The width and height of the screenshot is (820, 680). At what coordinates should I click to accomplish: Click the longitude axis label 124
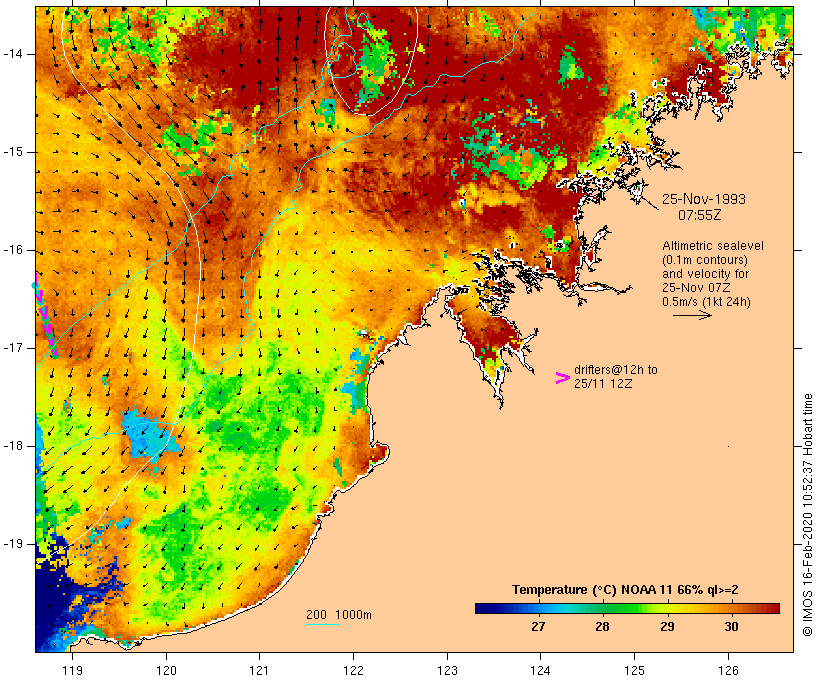click(x=540, y=670)
